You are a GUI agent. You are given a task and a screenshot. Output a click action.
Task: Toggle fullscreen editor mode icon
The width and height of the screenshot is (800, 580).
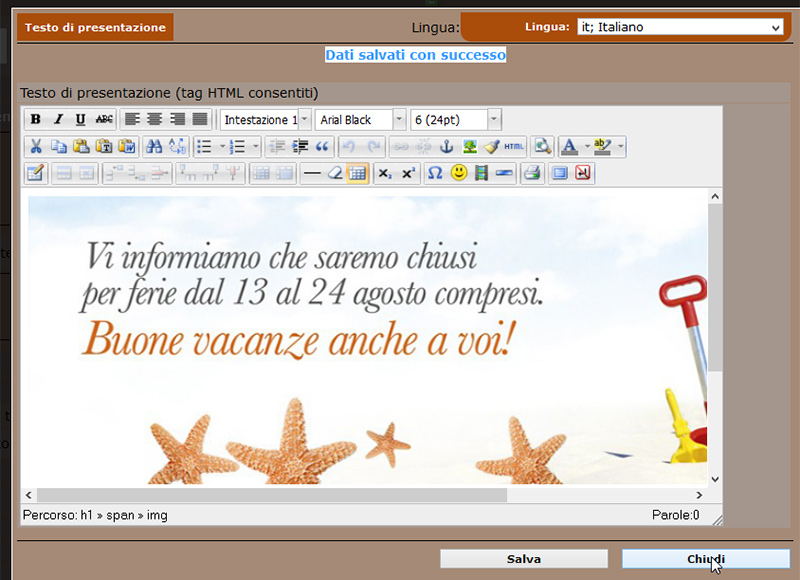pyautogui.click(x=560, y=173)
